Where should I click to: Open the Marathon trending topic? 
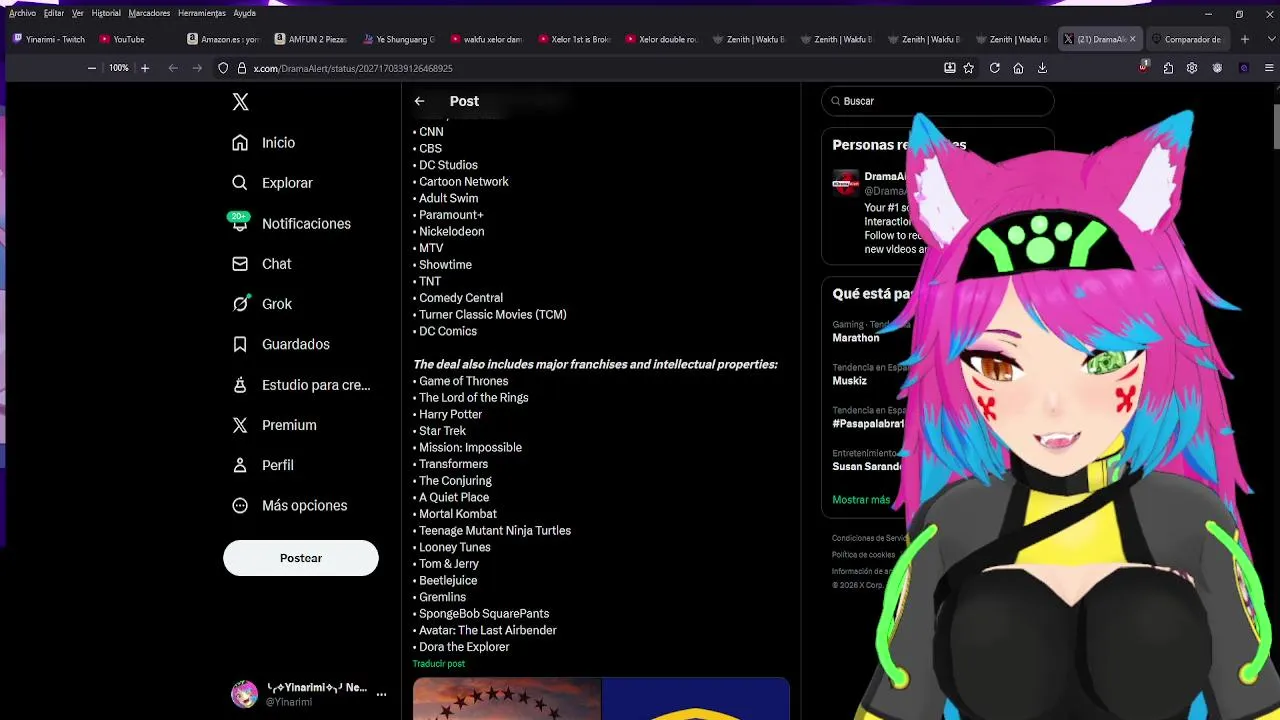[x=856, y=338]
